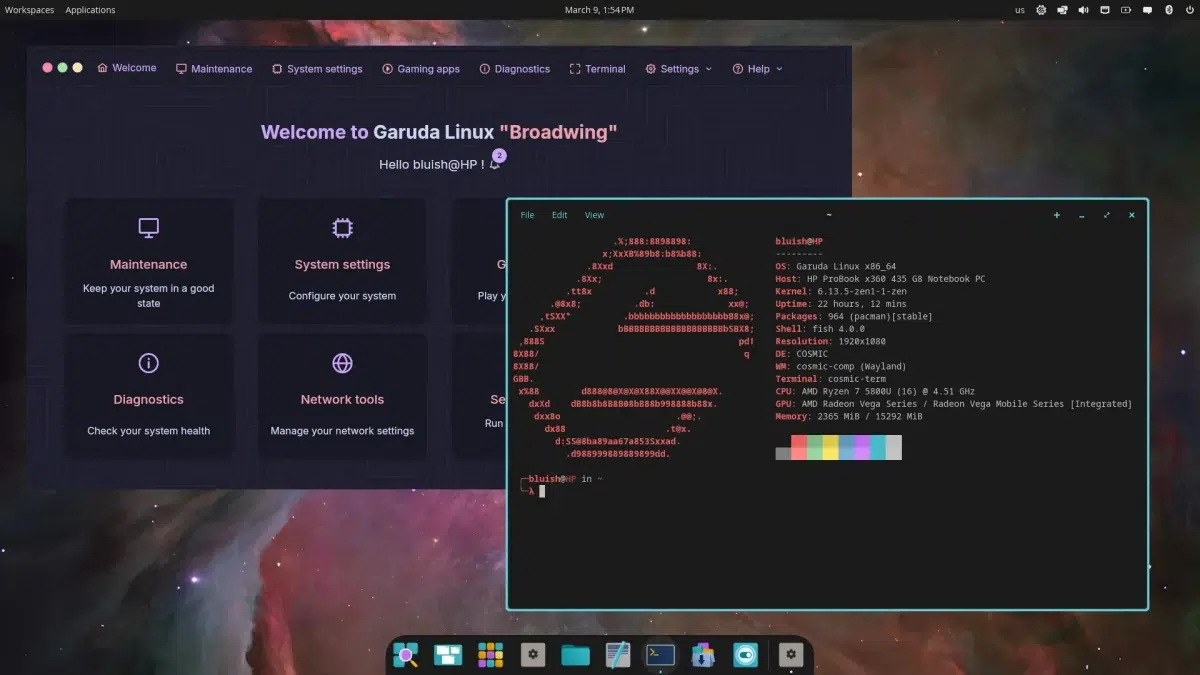Check battery status from the top panel

click(1126, 10)
